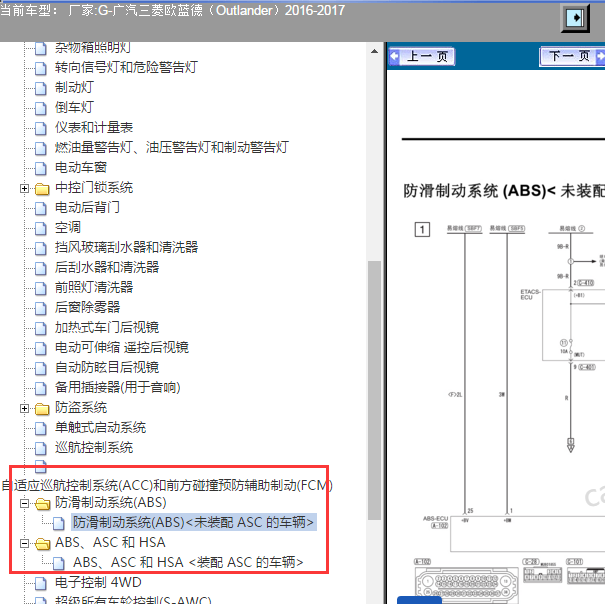Click the ABS-ECU label in the diagram
The image size is (605, 604).
[435, 518]
